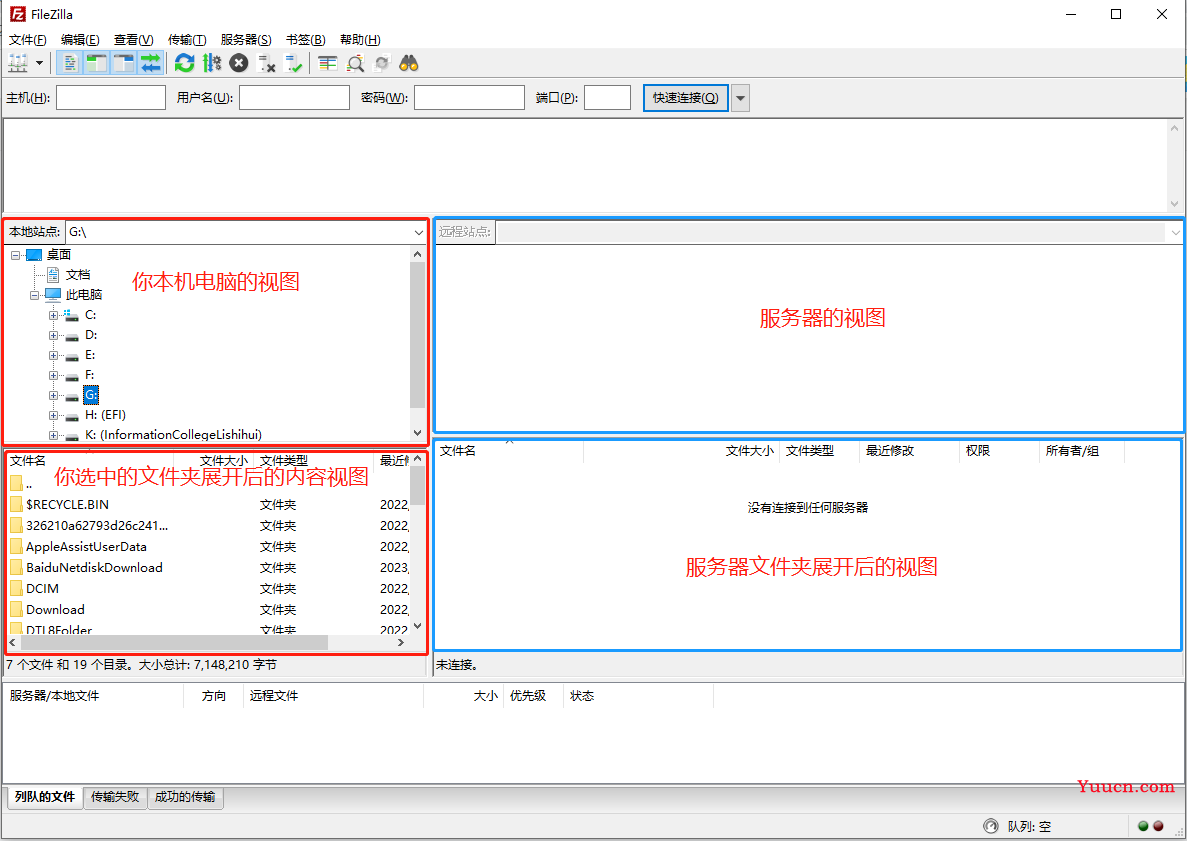Expand the F: drive node
This screenshot has height=841, width=1187.
[53, 375]
